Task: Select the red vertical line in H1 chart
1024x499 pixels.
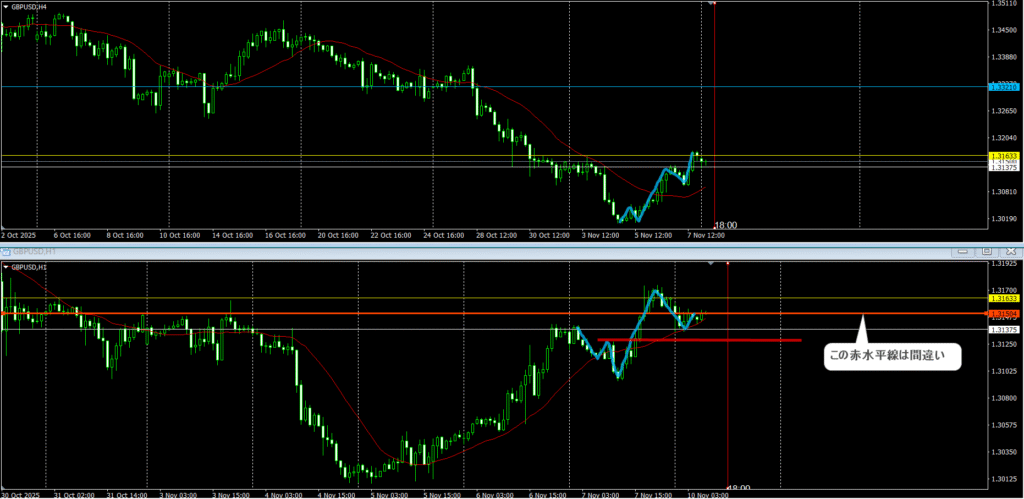Action: pos(727,400)
